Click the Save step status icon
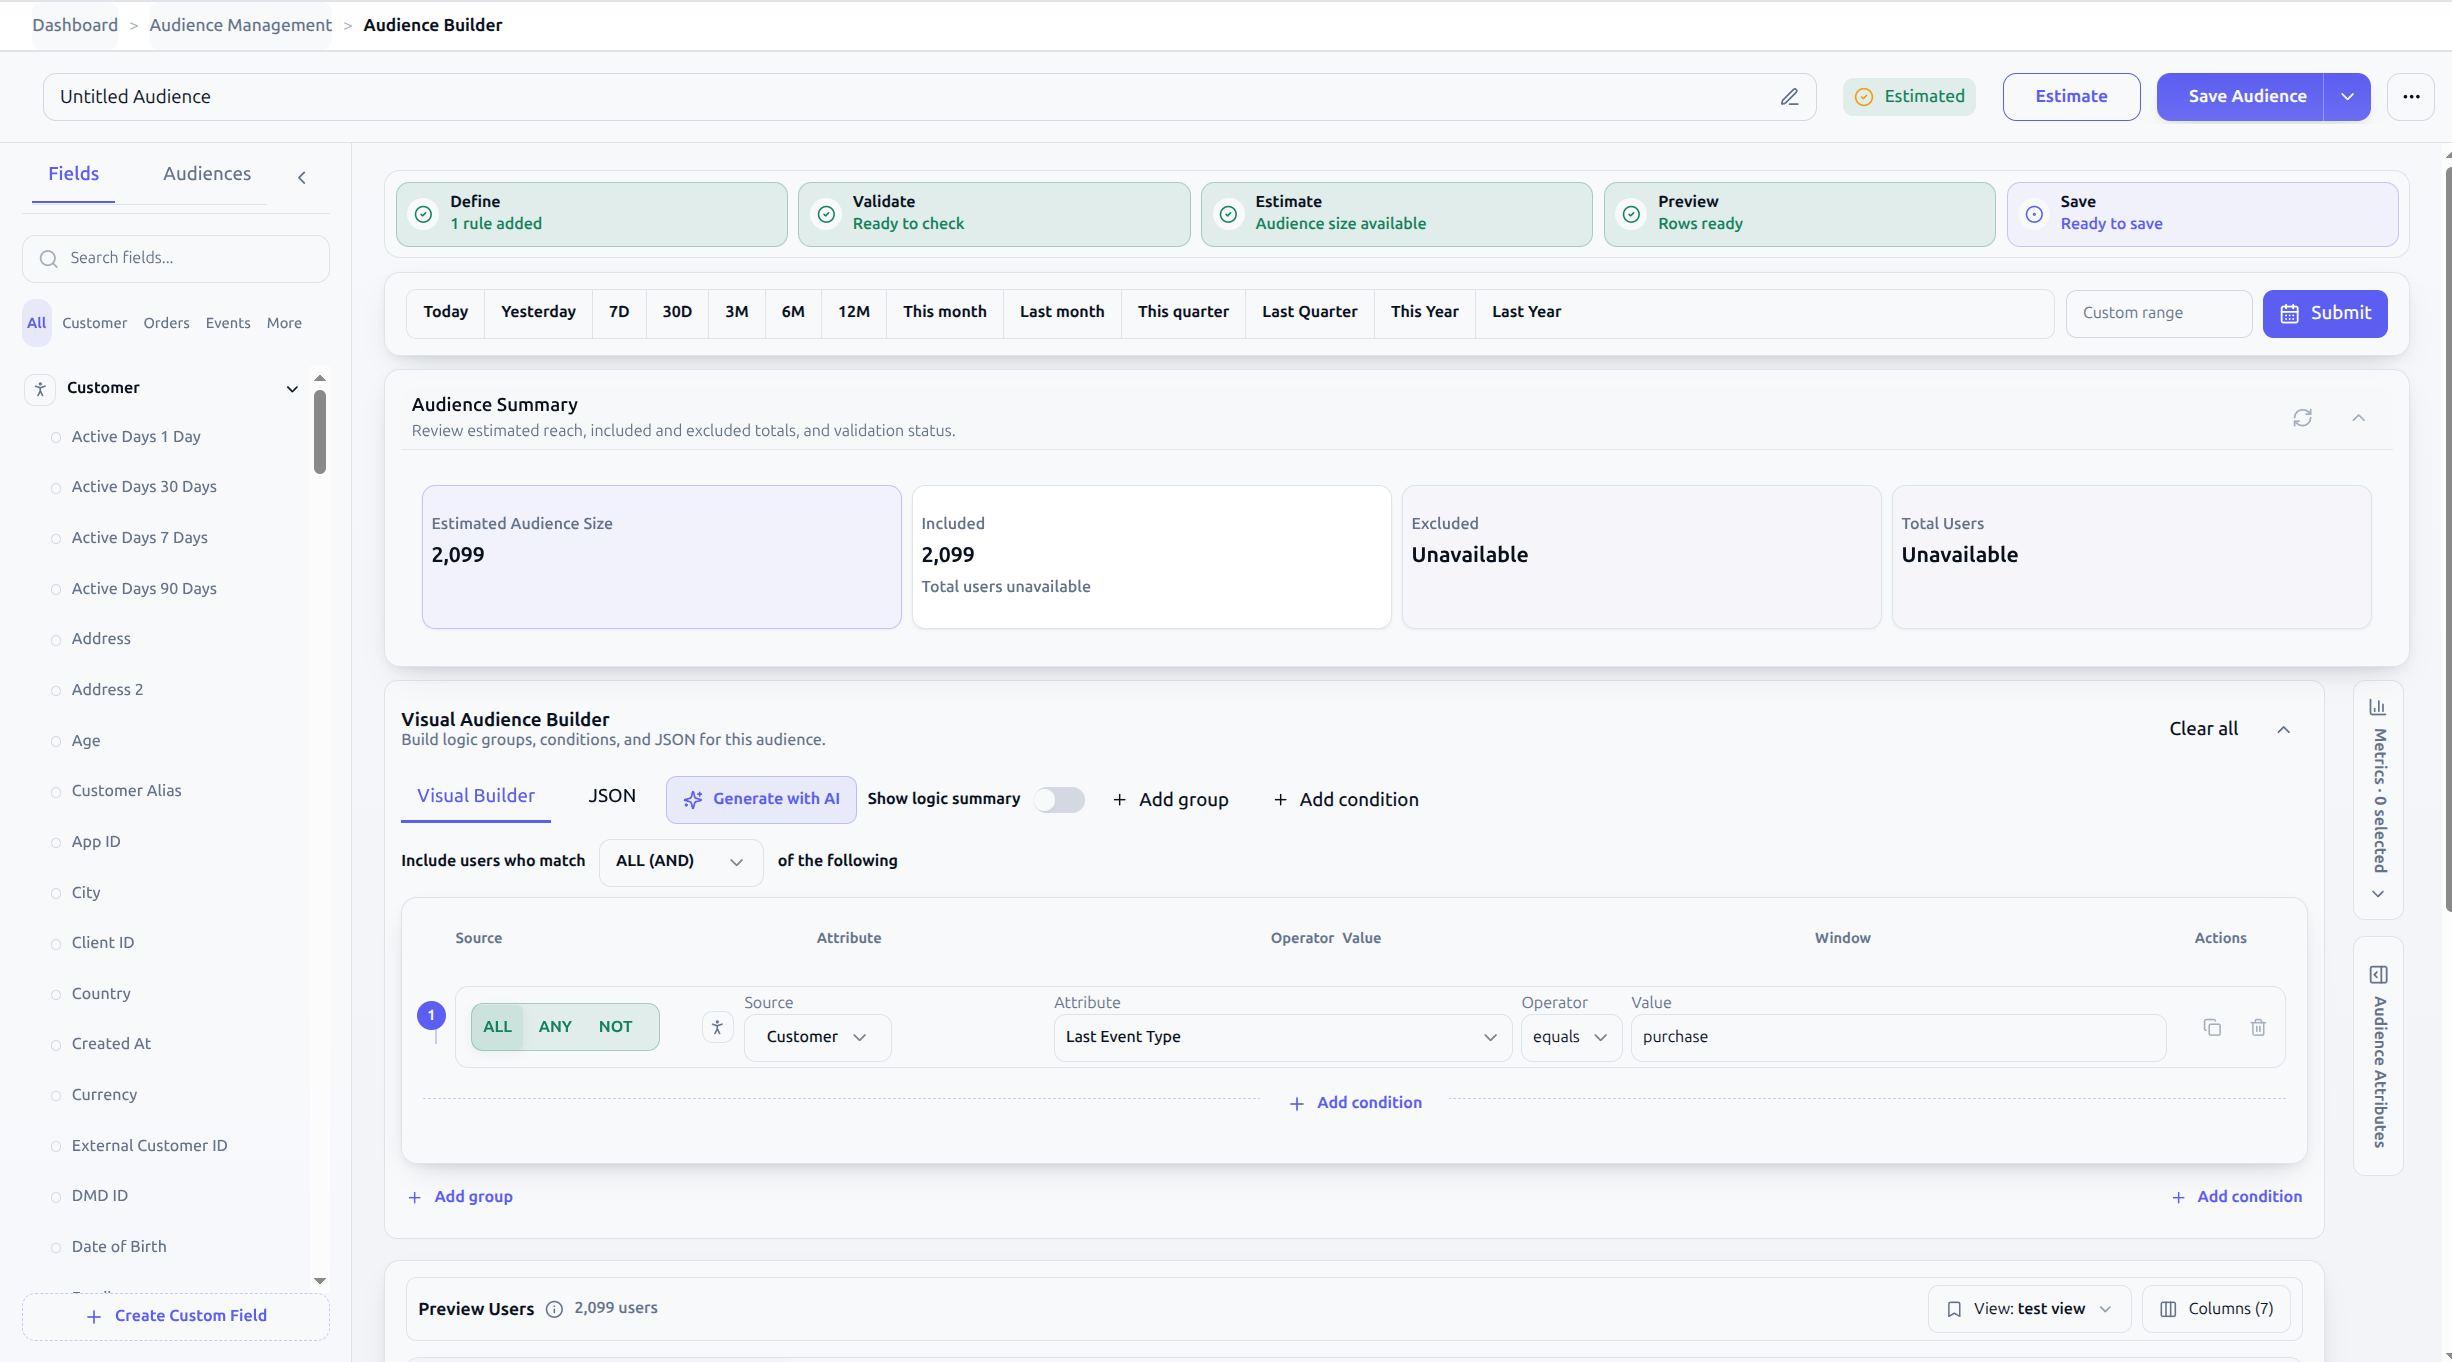 coord(2034,214)
